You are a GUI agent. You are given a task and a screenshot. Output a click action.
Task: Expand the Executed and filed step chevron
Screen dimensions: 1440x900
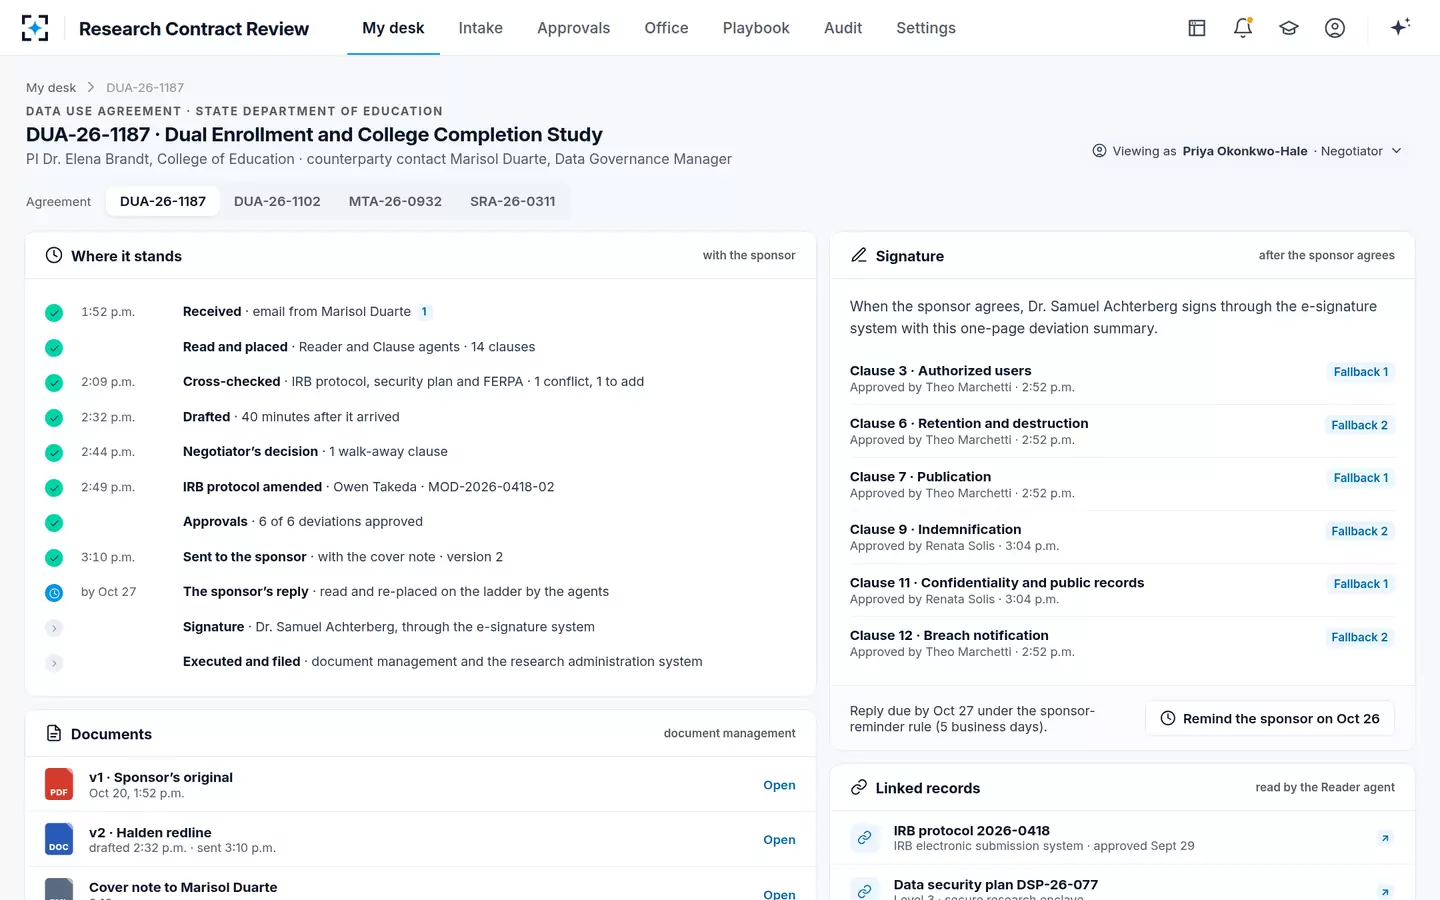54,663
